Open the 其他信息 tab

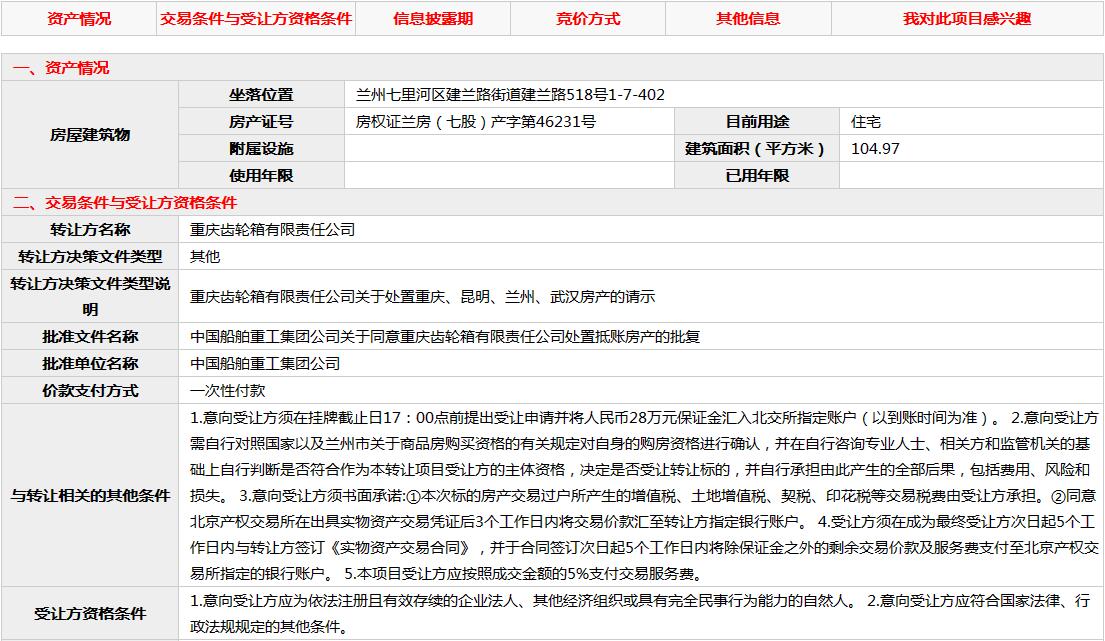[748, 19]
